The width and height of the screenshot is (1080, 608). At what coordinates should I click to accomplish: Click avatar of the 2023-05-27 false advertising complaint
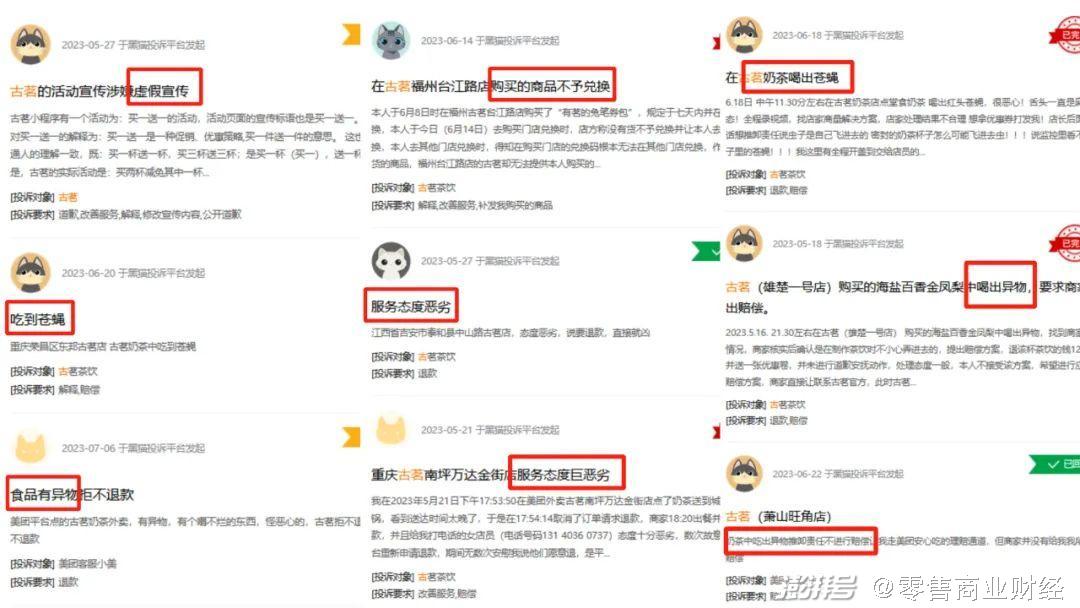tap(30, 45)
